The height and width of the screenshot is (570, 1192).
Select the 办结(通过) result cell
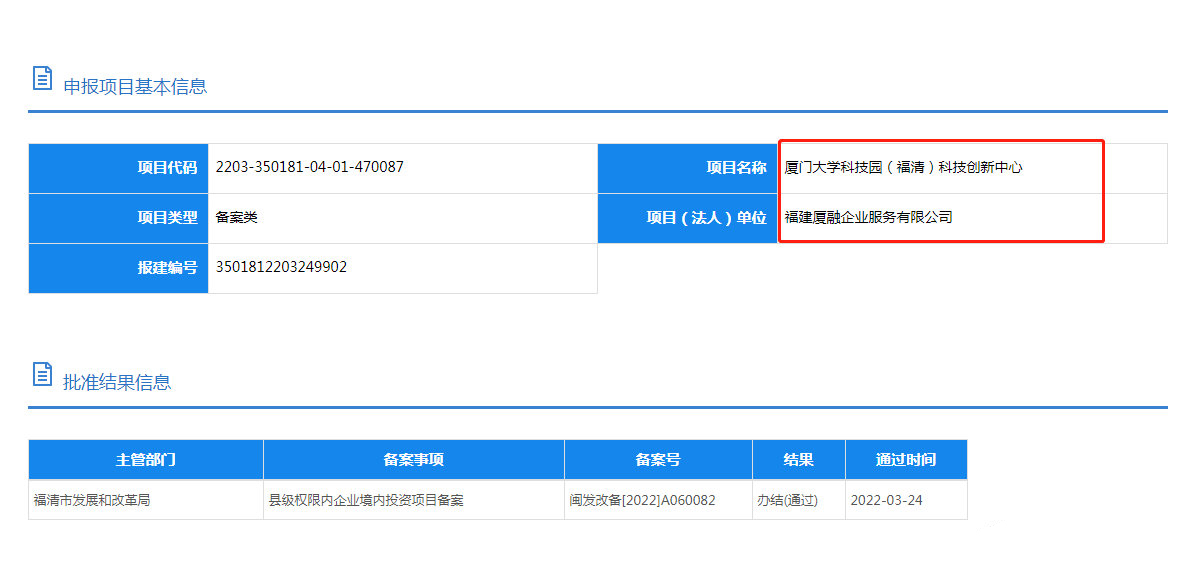[799, 500]
